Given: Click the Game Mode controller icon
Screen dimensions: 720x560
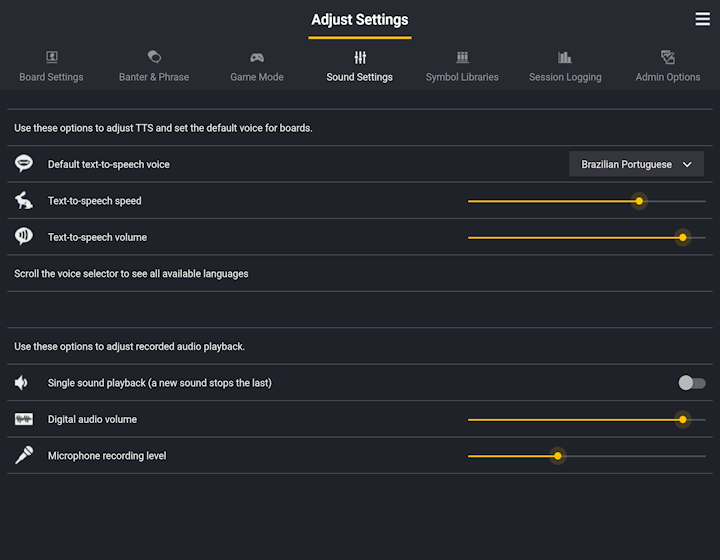Looking at the screenshot, I should (x=257, y=57).
